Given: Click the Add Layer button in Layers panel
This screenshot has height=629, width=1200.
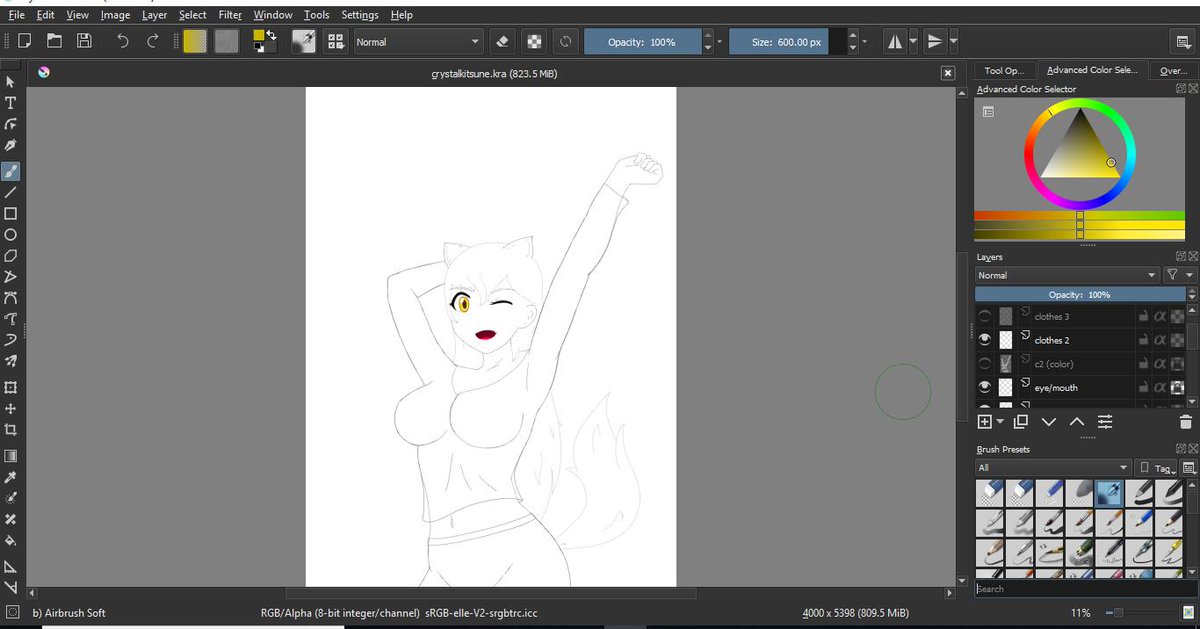Looking at the screenshot, I should pos(985,421).
